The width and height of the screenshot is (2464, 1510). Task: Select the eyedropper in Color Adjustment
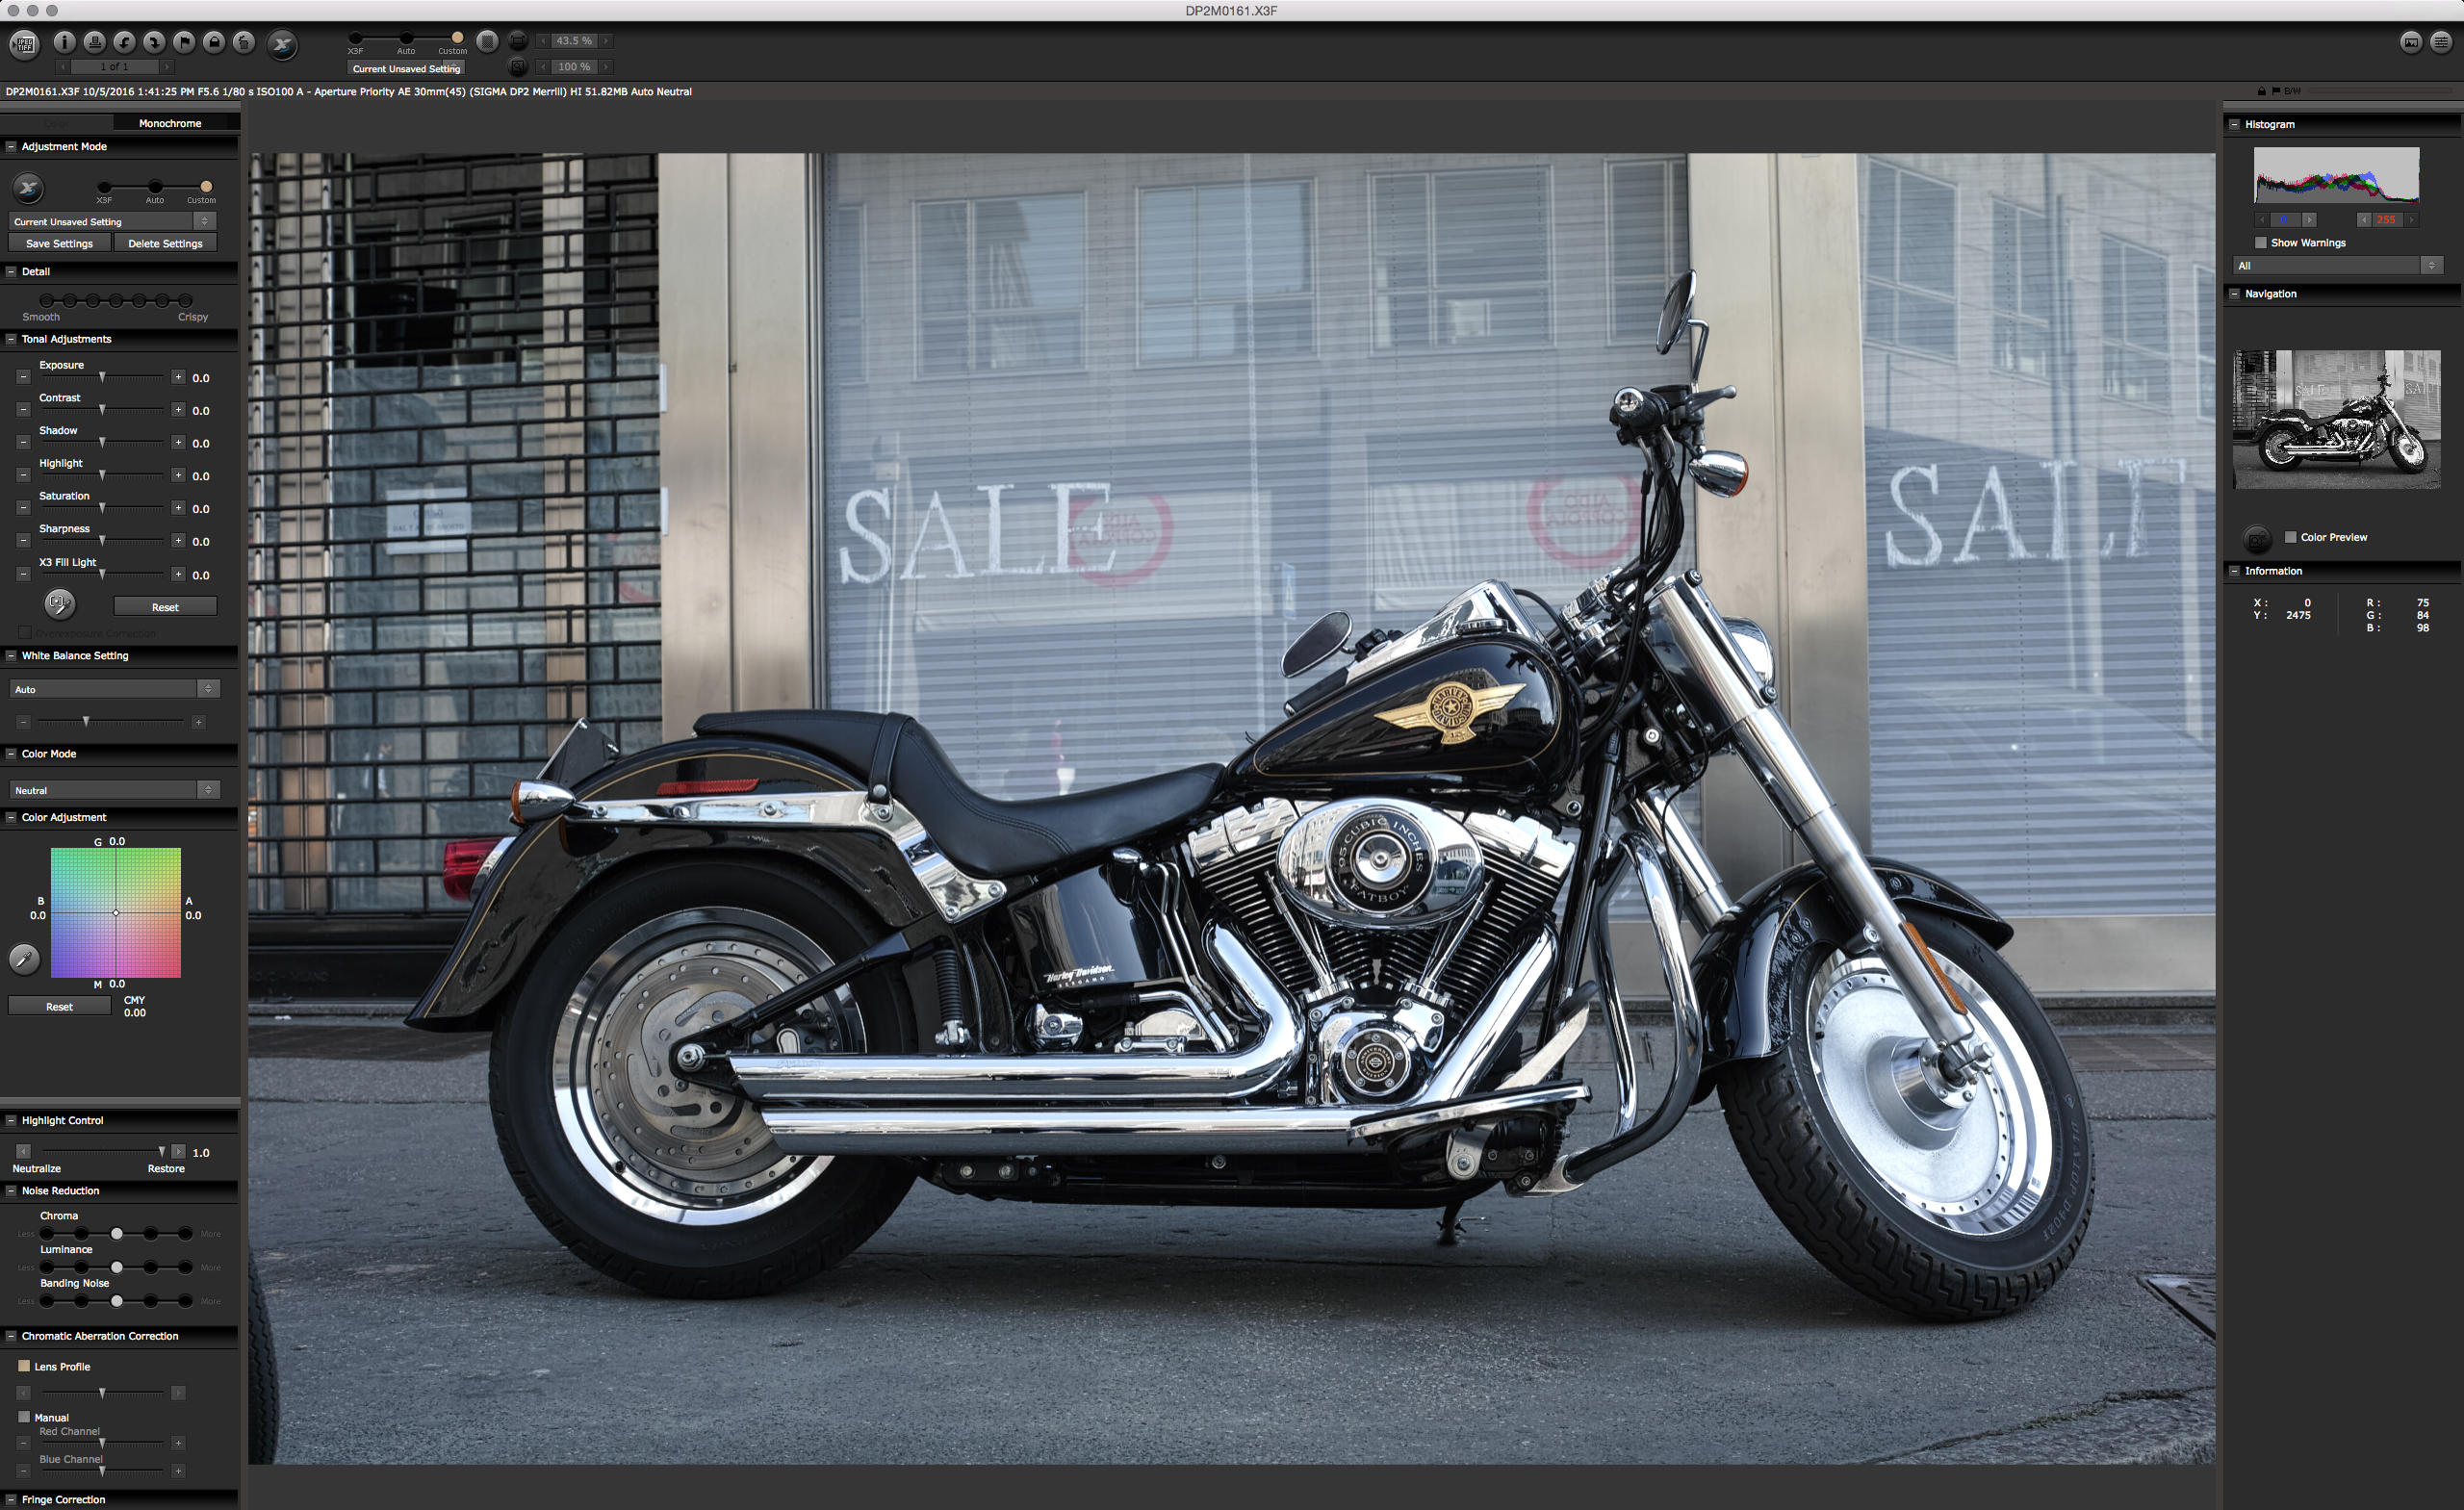(24, 959)
